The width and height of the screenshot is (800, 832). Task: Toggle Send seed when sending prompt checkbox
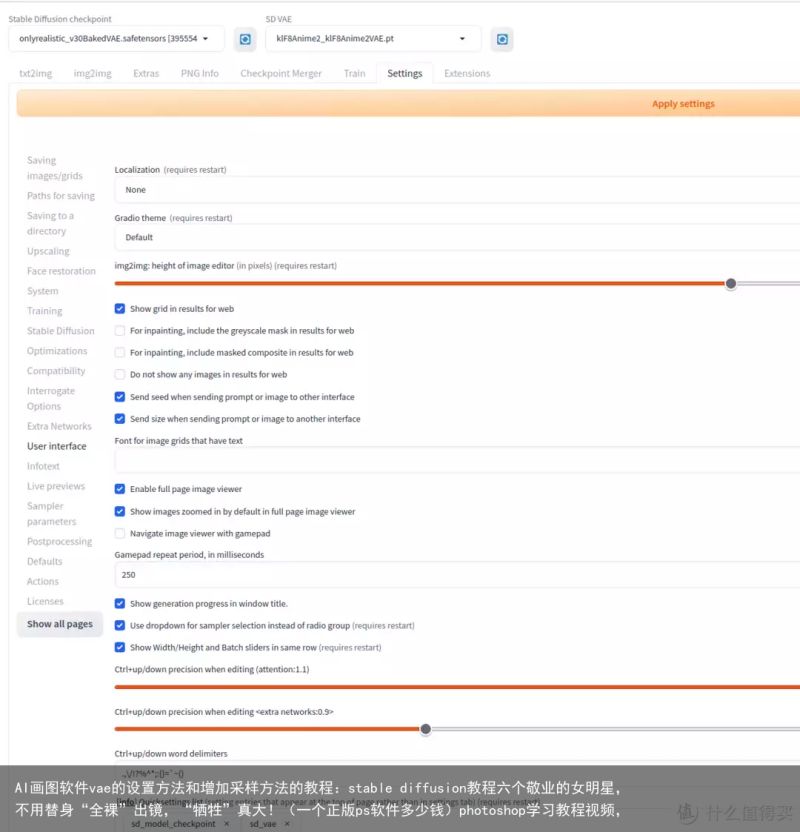click(120, 397)
